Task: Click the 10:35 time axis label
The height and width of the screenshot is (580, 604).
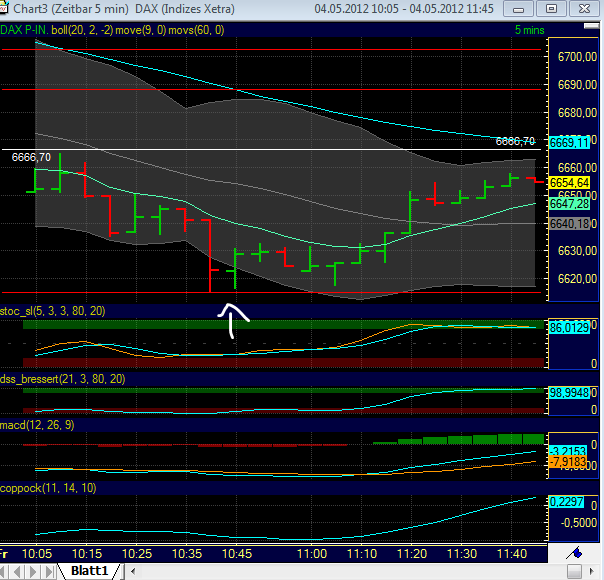Action: click(x=187, y=554)
